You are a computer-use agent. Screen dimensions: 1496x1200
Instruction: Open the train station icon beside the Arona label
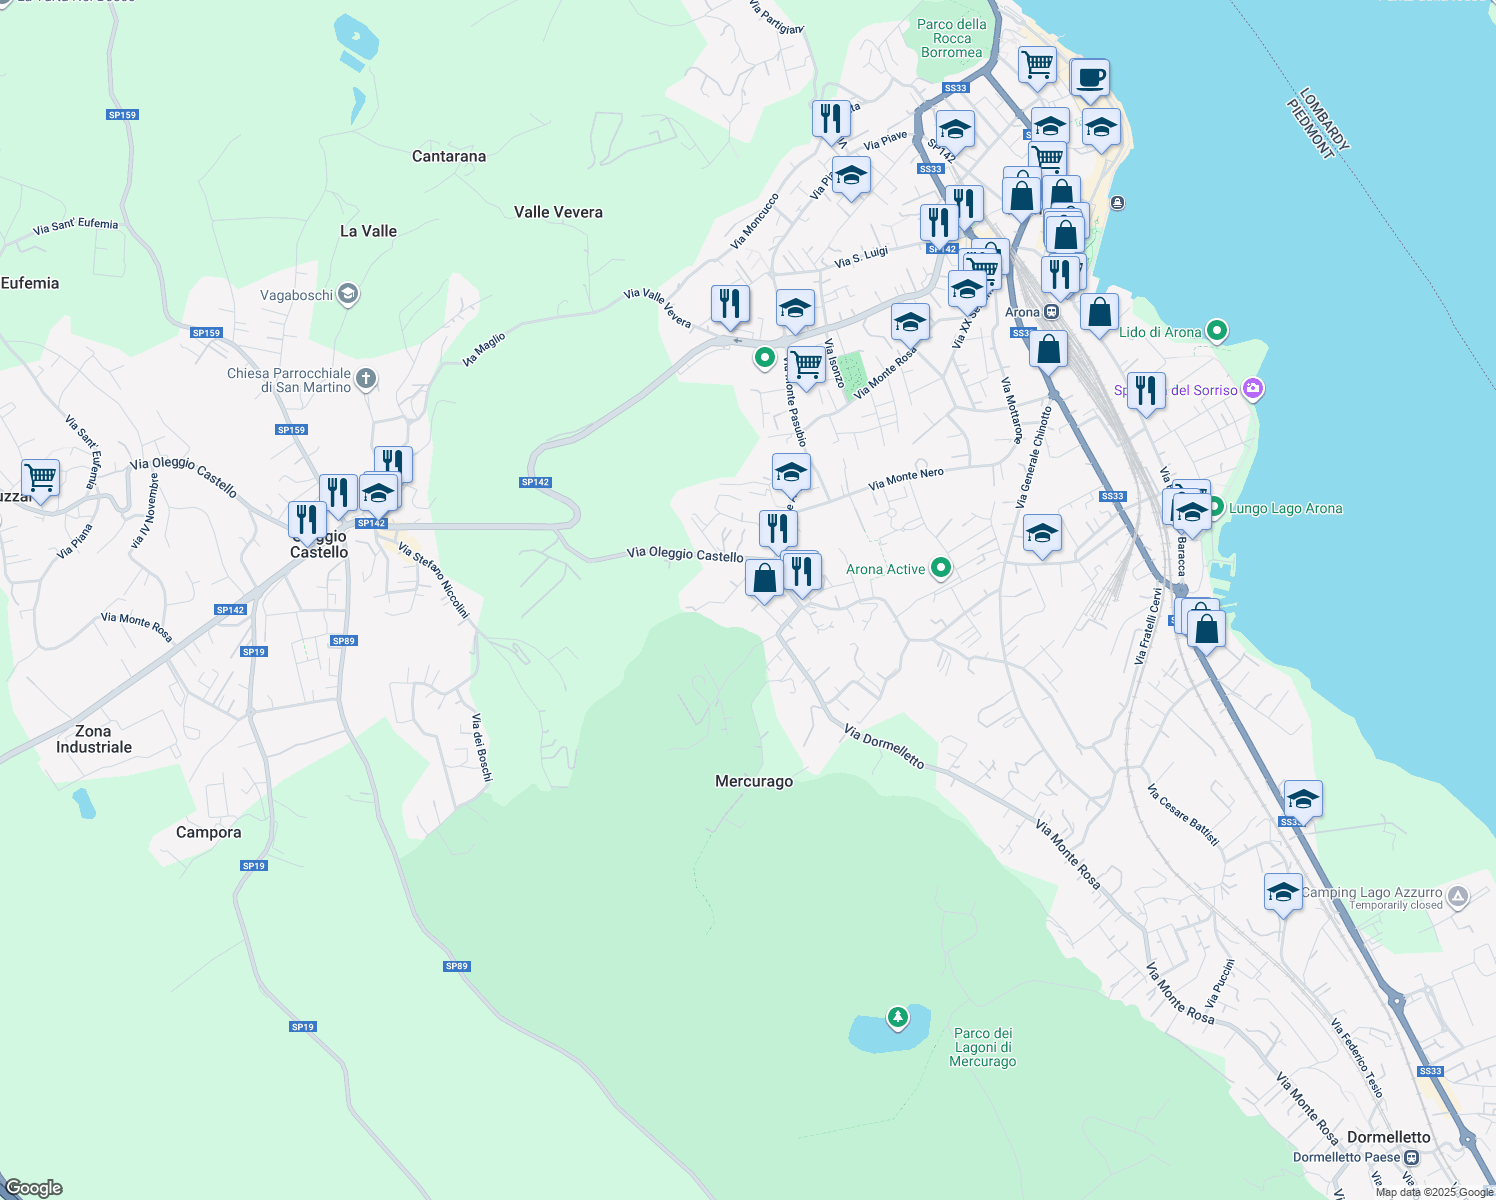pos(1051,311)
